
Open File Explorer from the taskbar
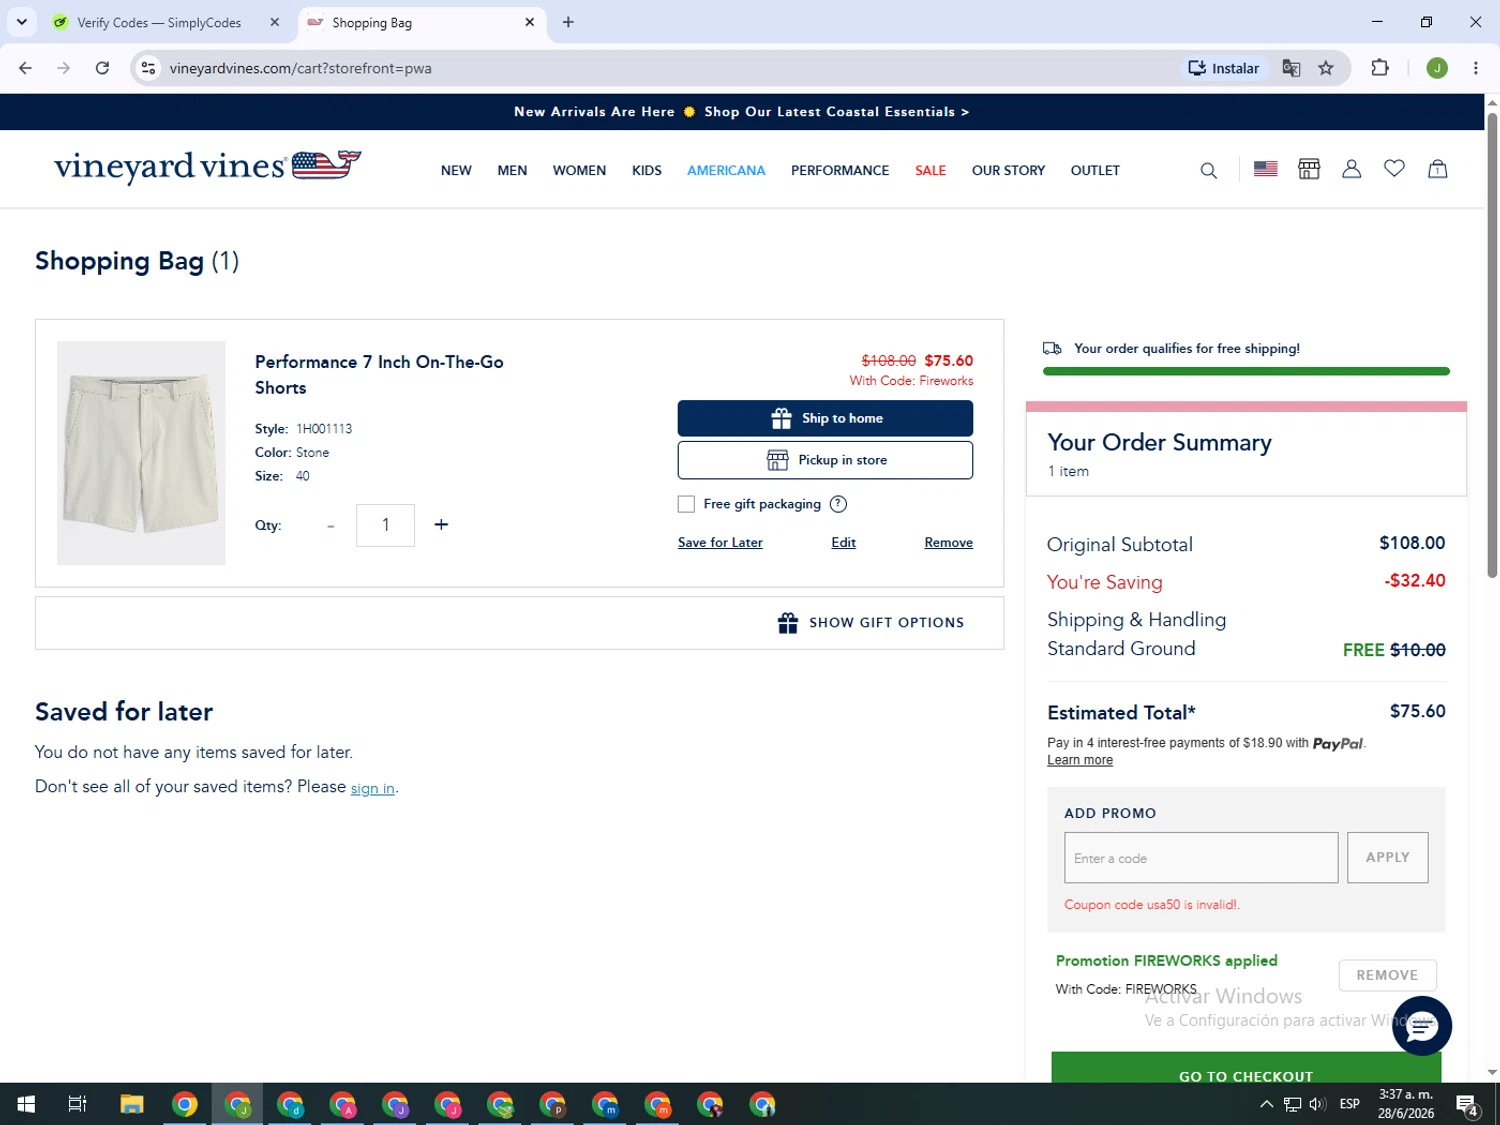[132, 1104]
